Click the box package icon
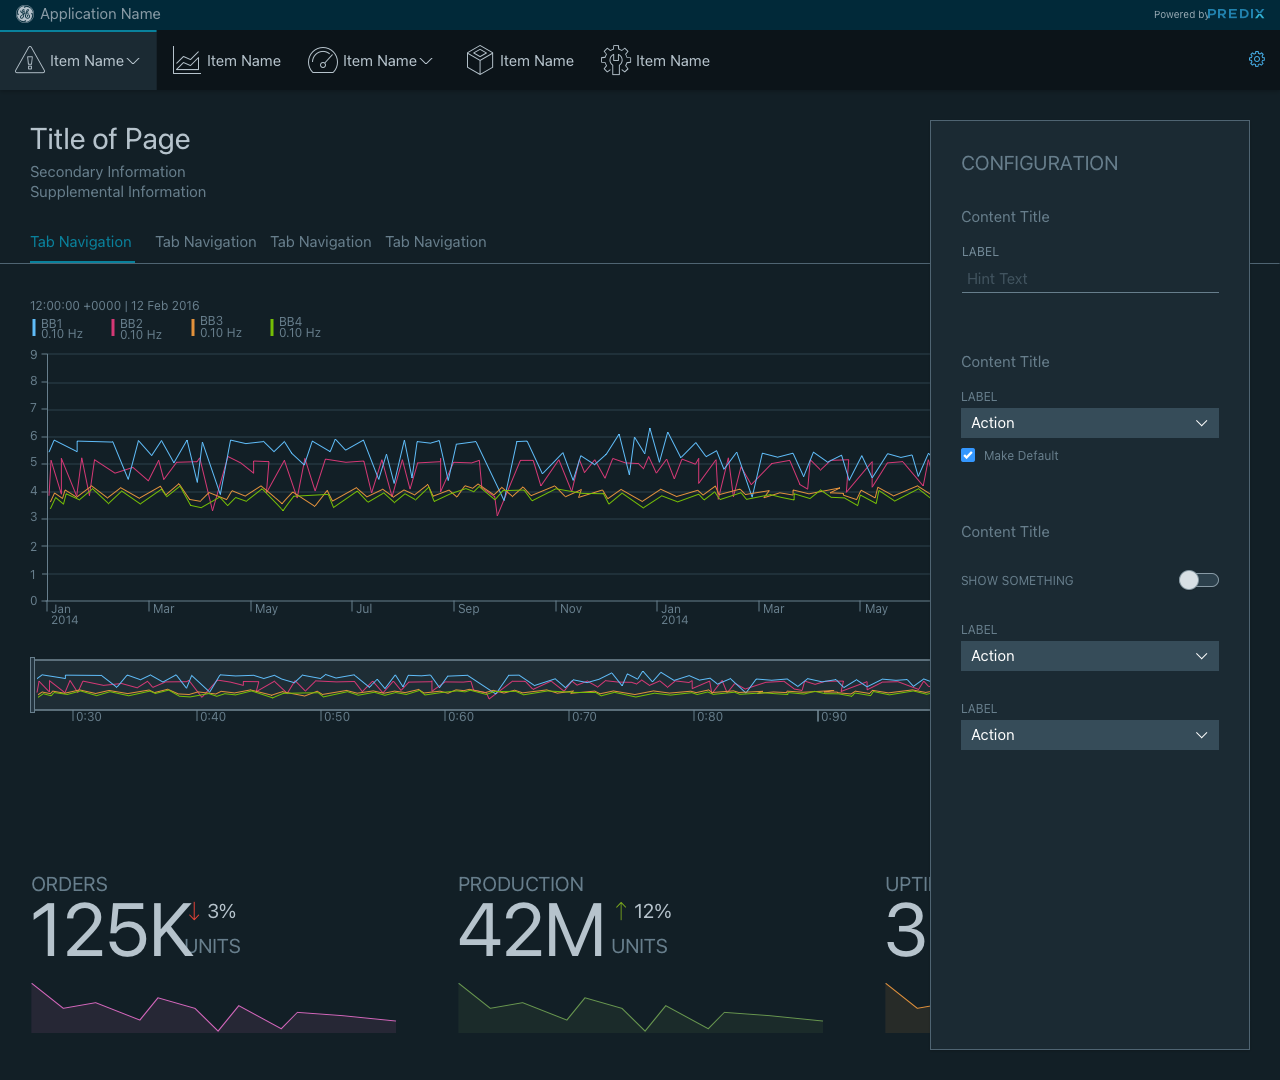Viewport: 1280px width, 1080px height. pos(480,61)
